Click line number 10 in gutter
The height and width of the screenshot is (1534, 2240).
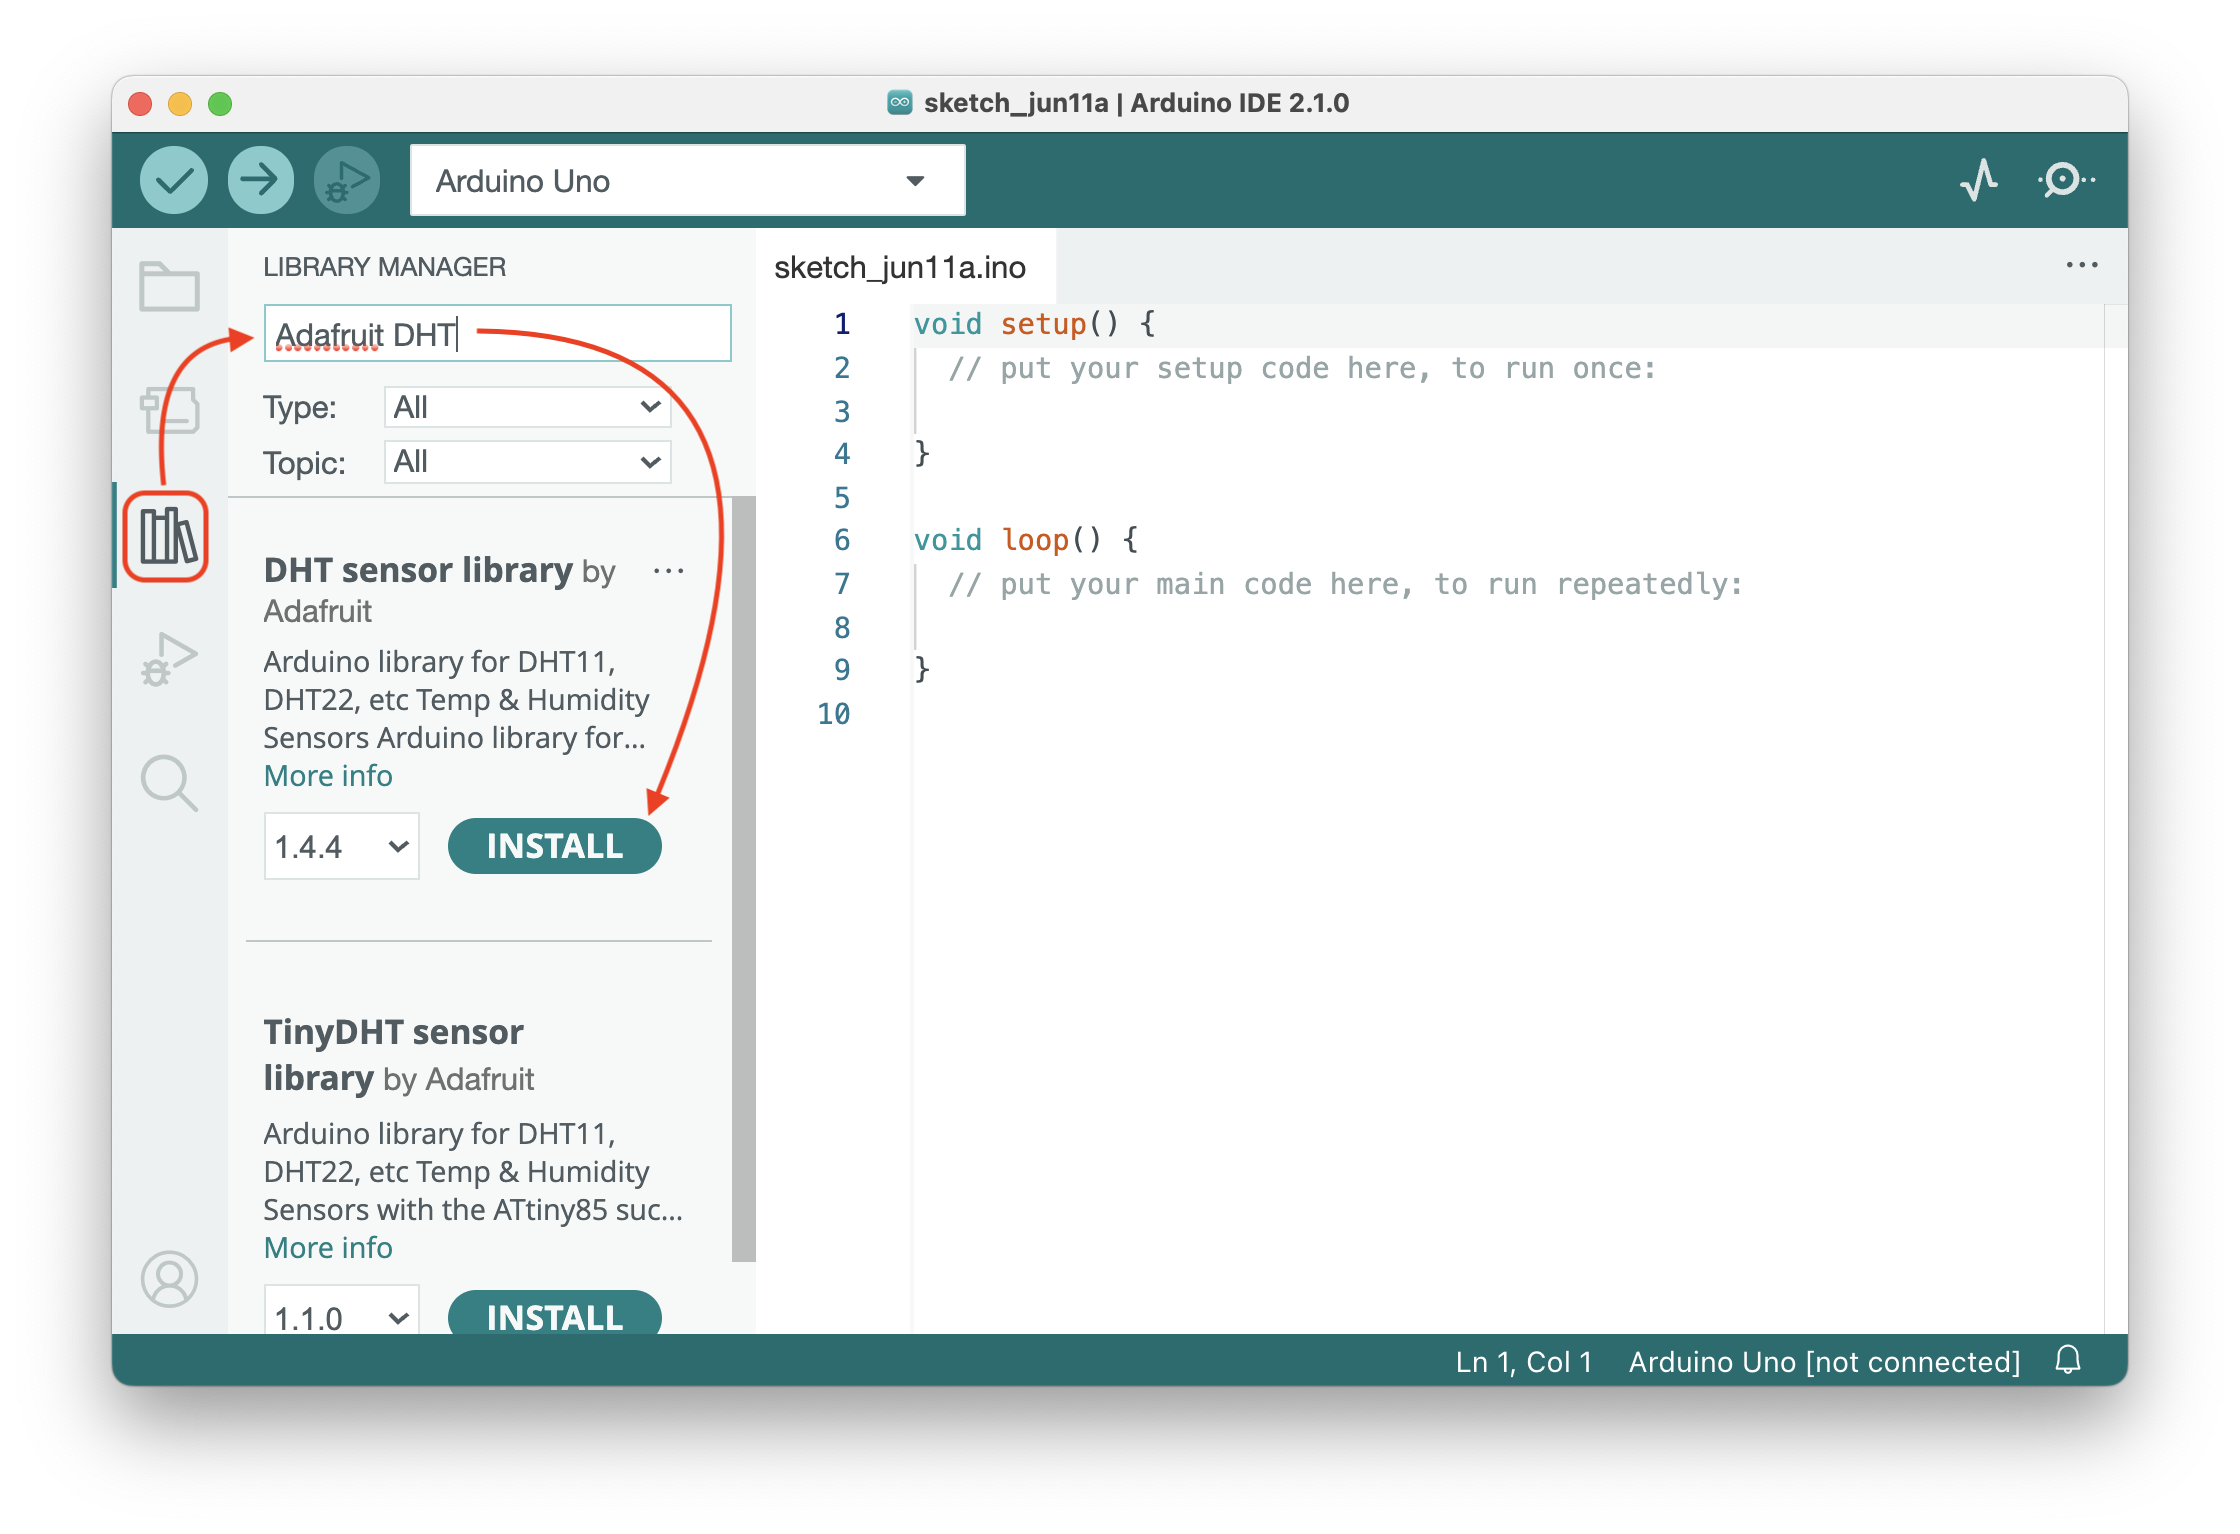coord(834,714)
